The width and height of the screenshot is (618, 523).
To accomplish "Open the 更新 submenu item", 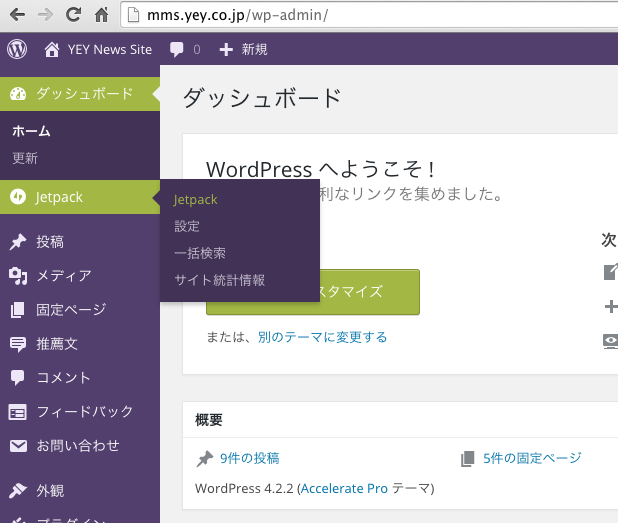I will (x=25, y=158).
